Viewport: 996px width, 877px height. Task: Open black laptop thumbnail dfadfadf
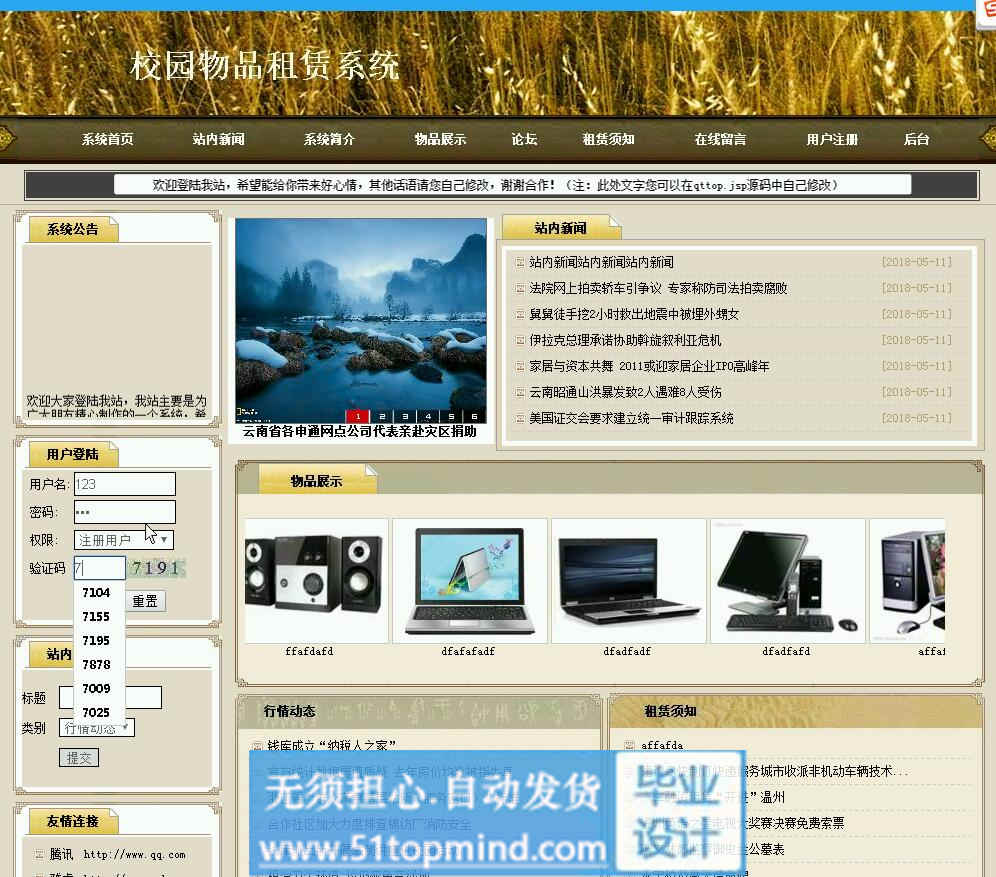(x=629, y=580)
